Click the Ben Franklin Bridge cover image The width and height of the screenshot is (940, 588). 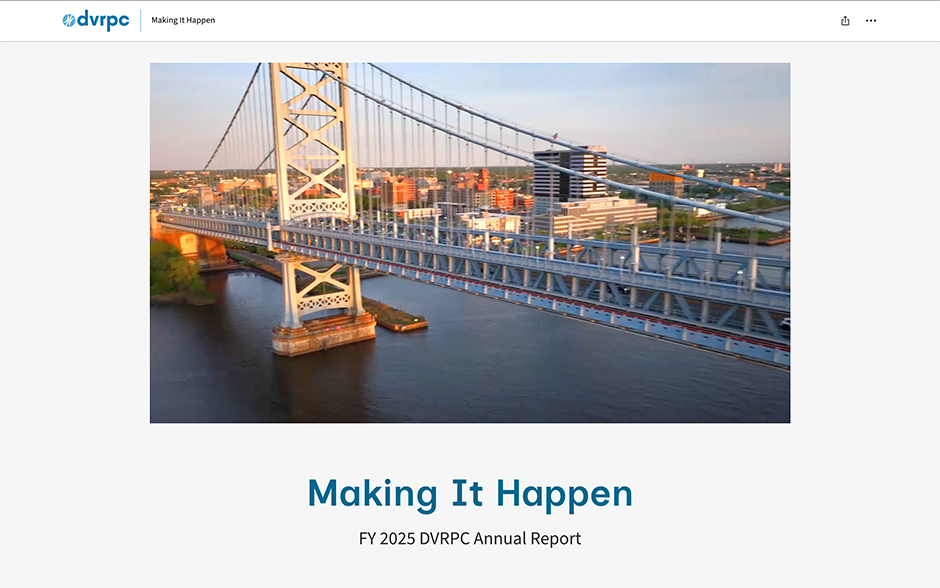coord(470,241)
